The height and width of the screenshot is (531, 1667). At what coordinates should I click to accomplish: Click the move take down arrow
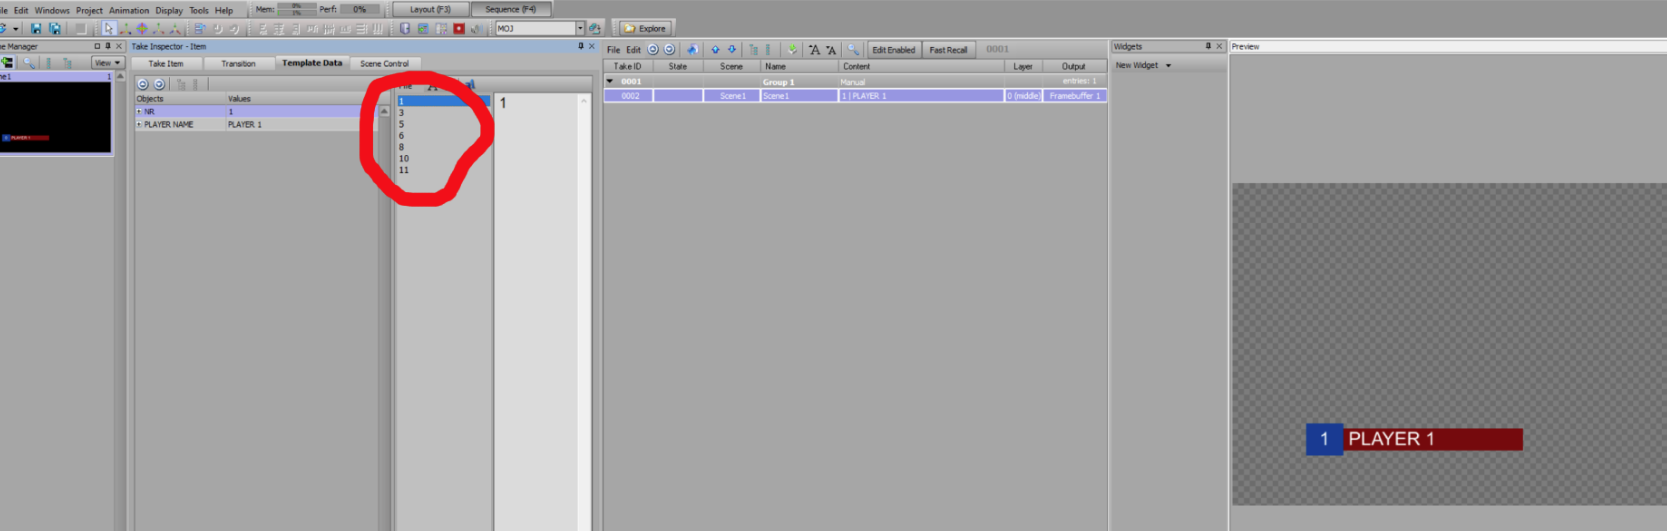[732, 49]
